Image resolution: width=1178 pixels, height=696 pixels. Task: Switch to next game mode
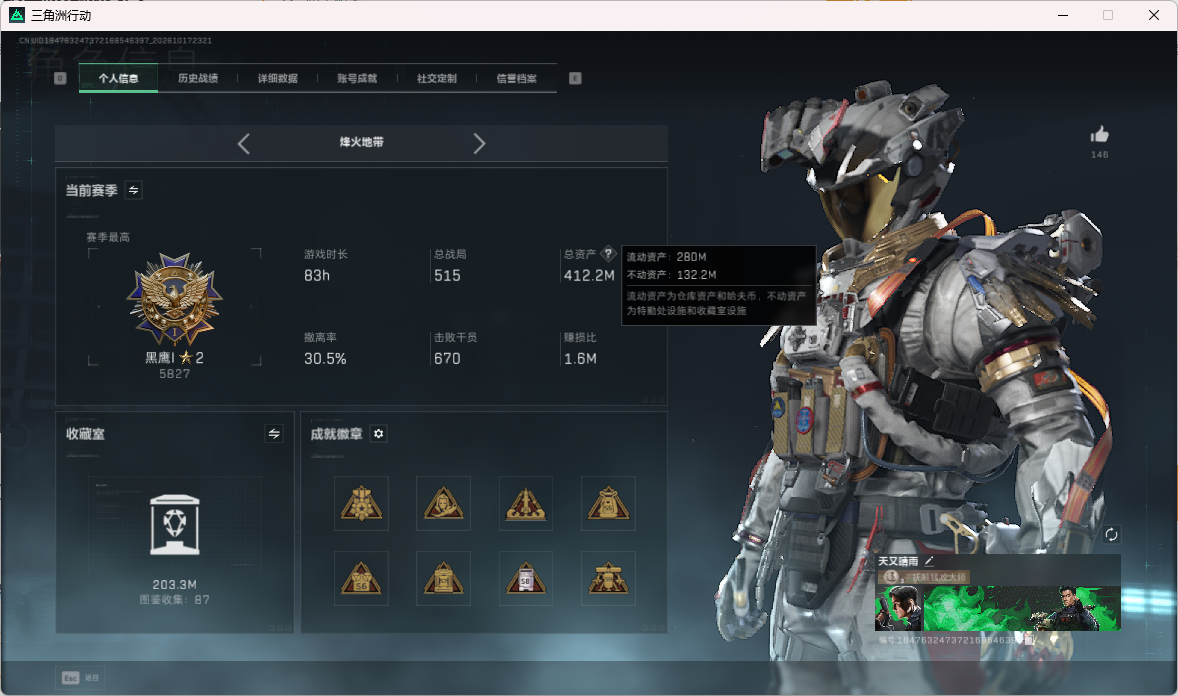point(479,144)
